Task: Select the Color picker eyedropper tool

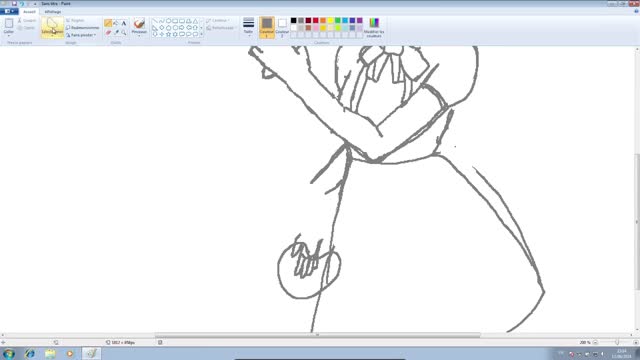Action: 116,32
